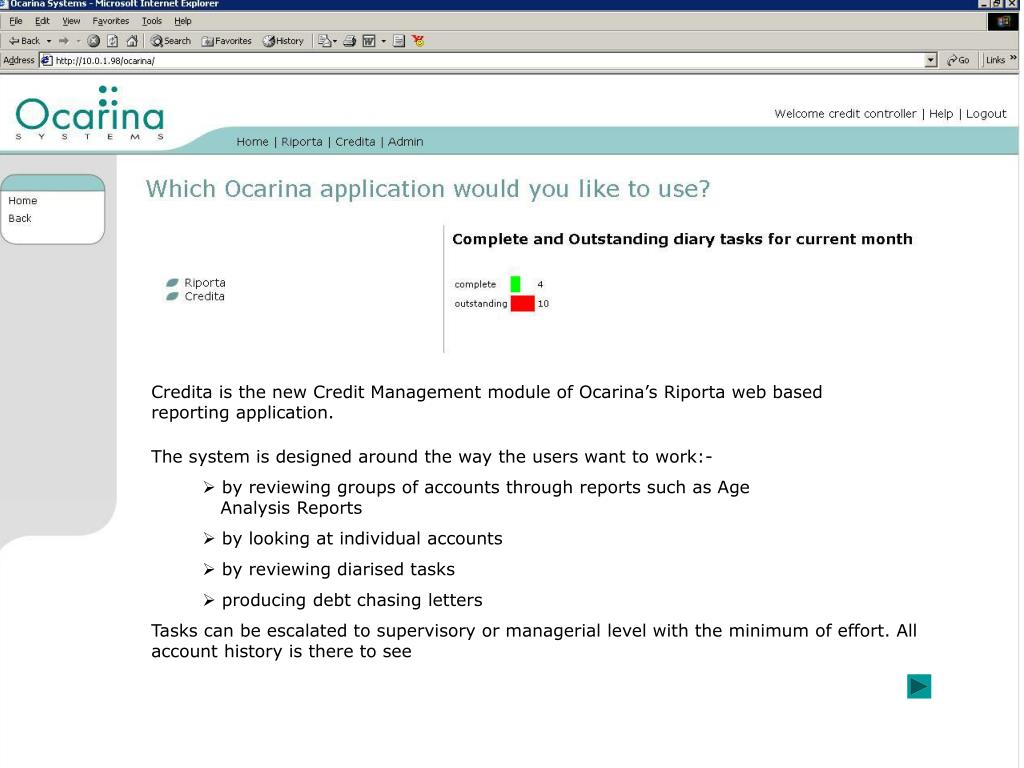The height and width of the screenshot is (768, 1024).
Task: Click the Ocarina Systems logo
Action: (90, 113)
